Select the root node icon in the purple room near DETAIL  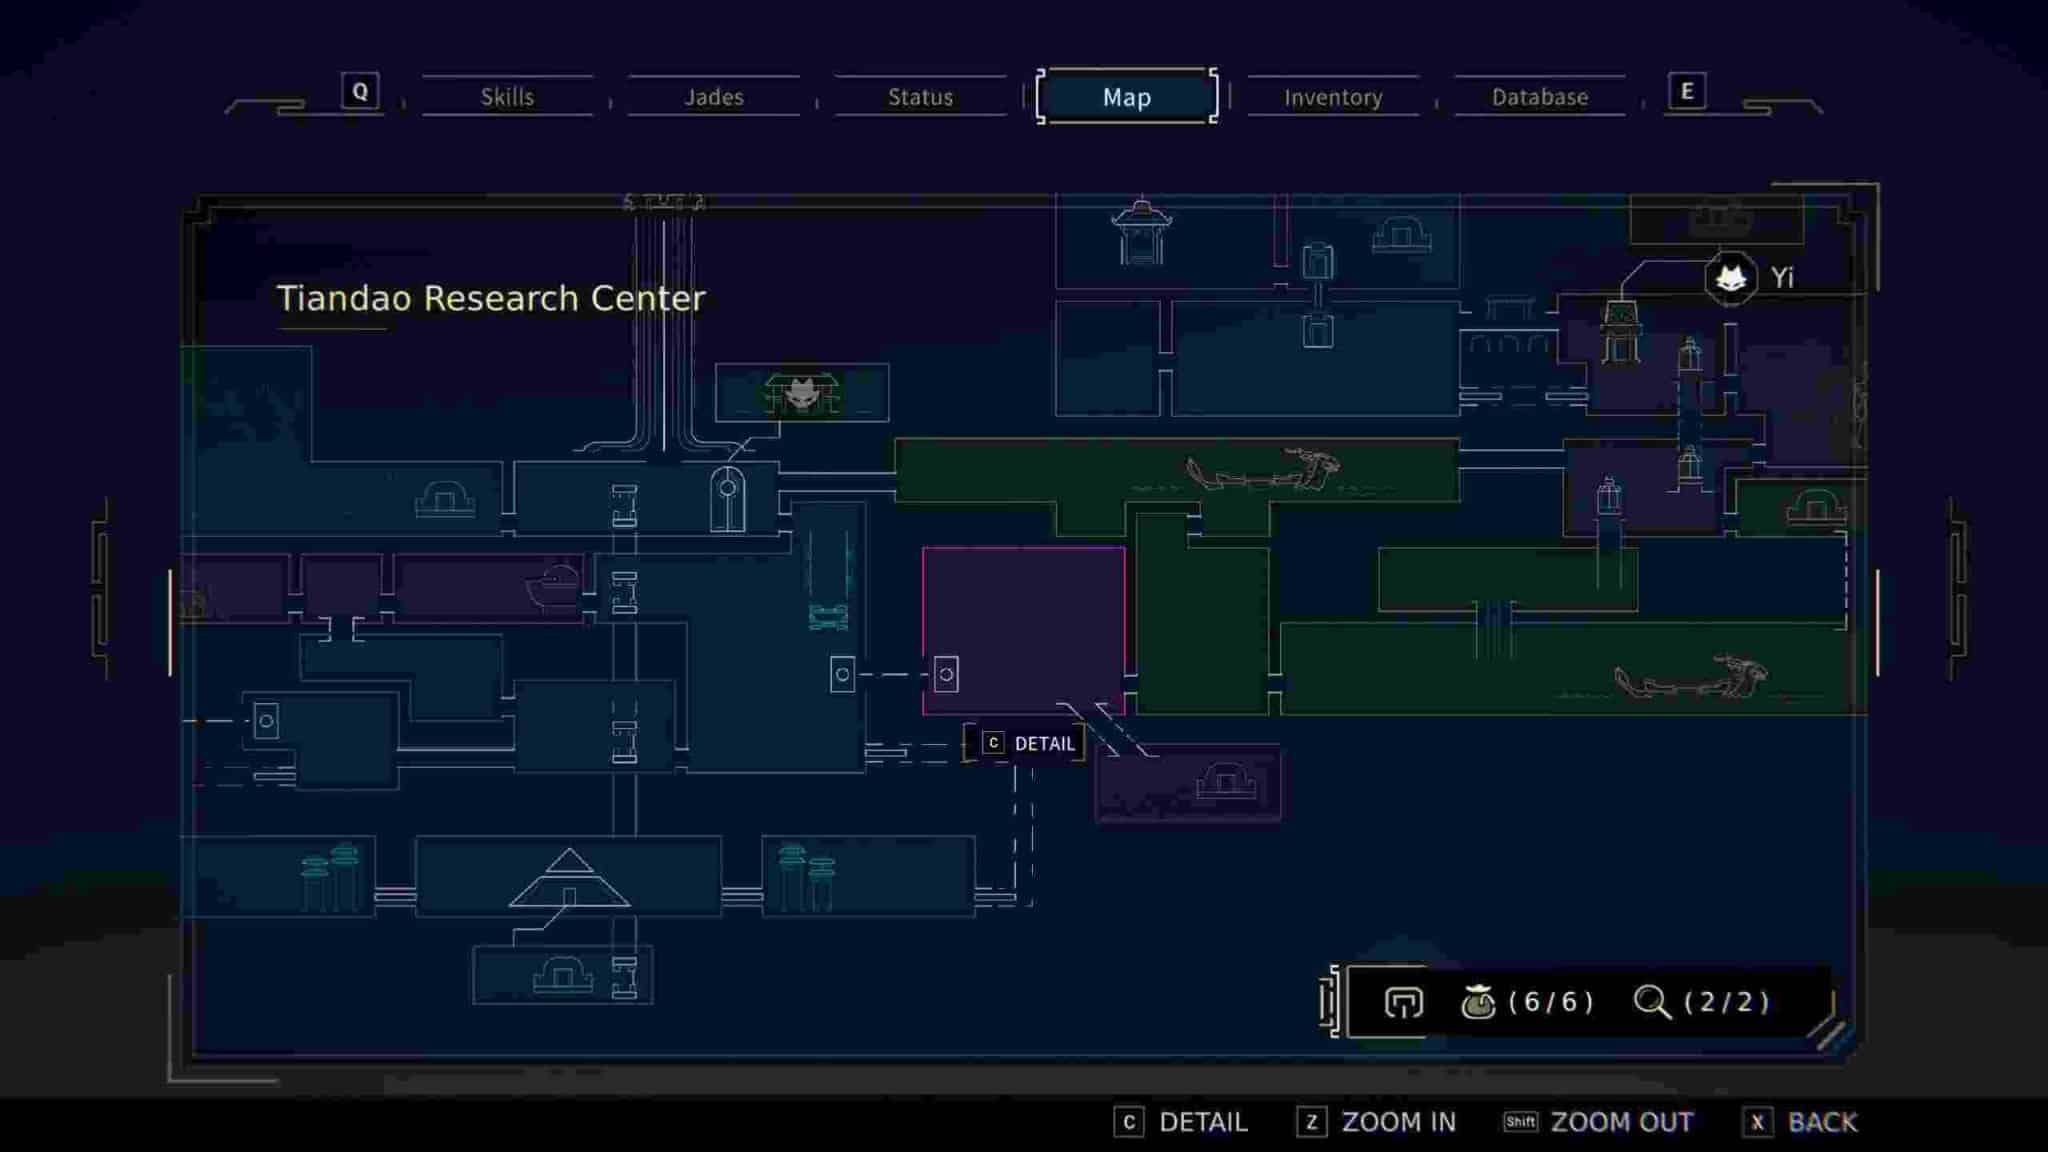(x=1225, y=781)
